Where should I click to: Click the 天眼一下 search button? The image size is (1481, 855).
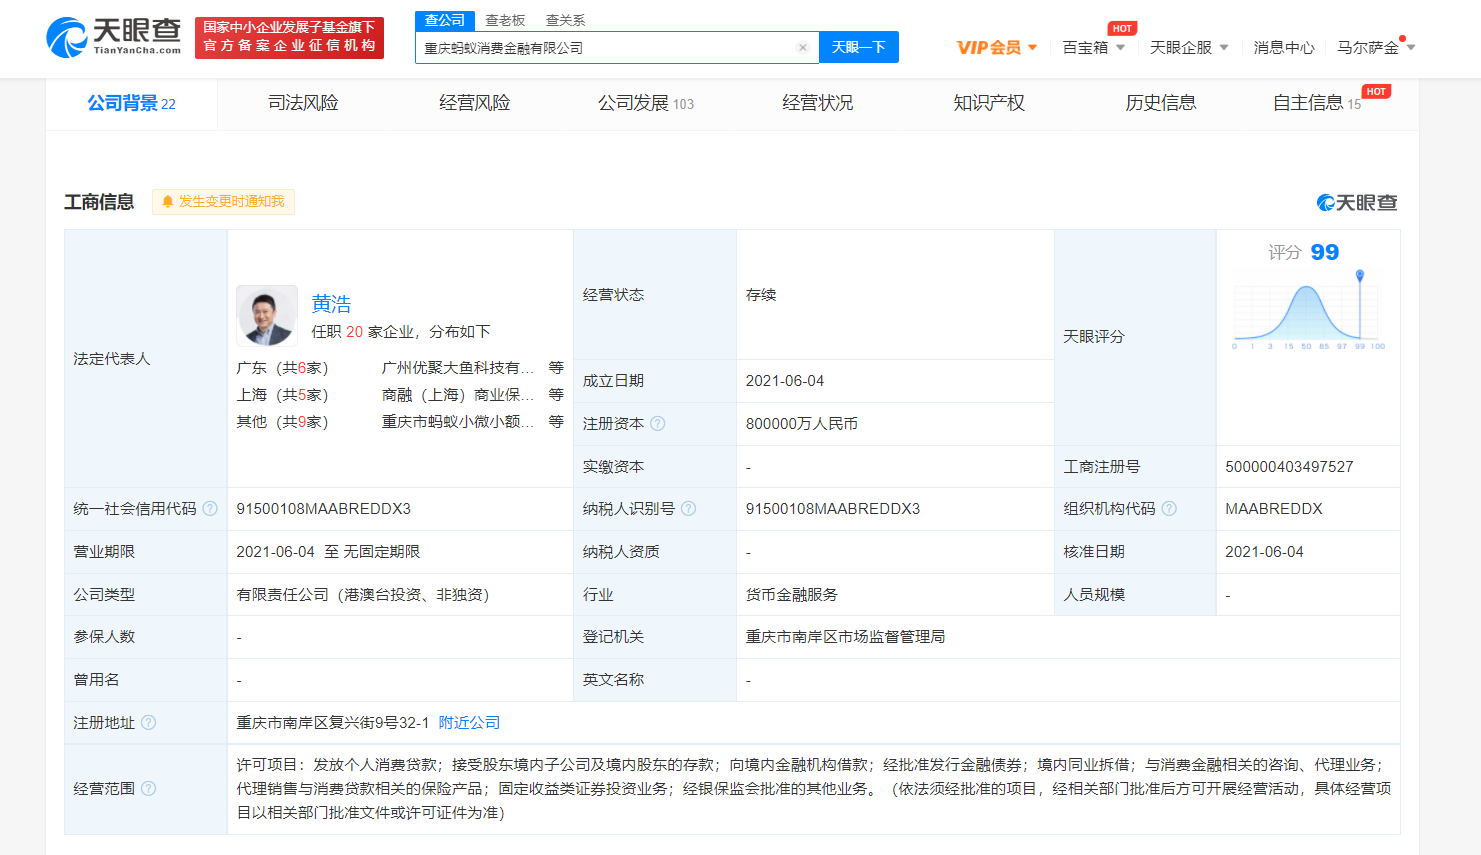coord(858,48)
